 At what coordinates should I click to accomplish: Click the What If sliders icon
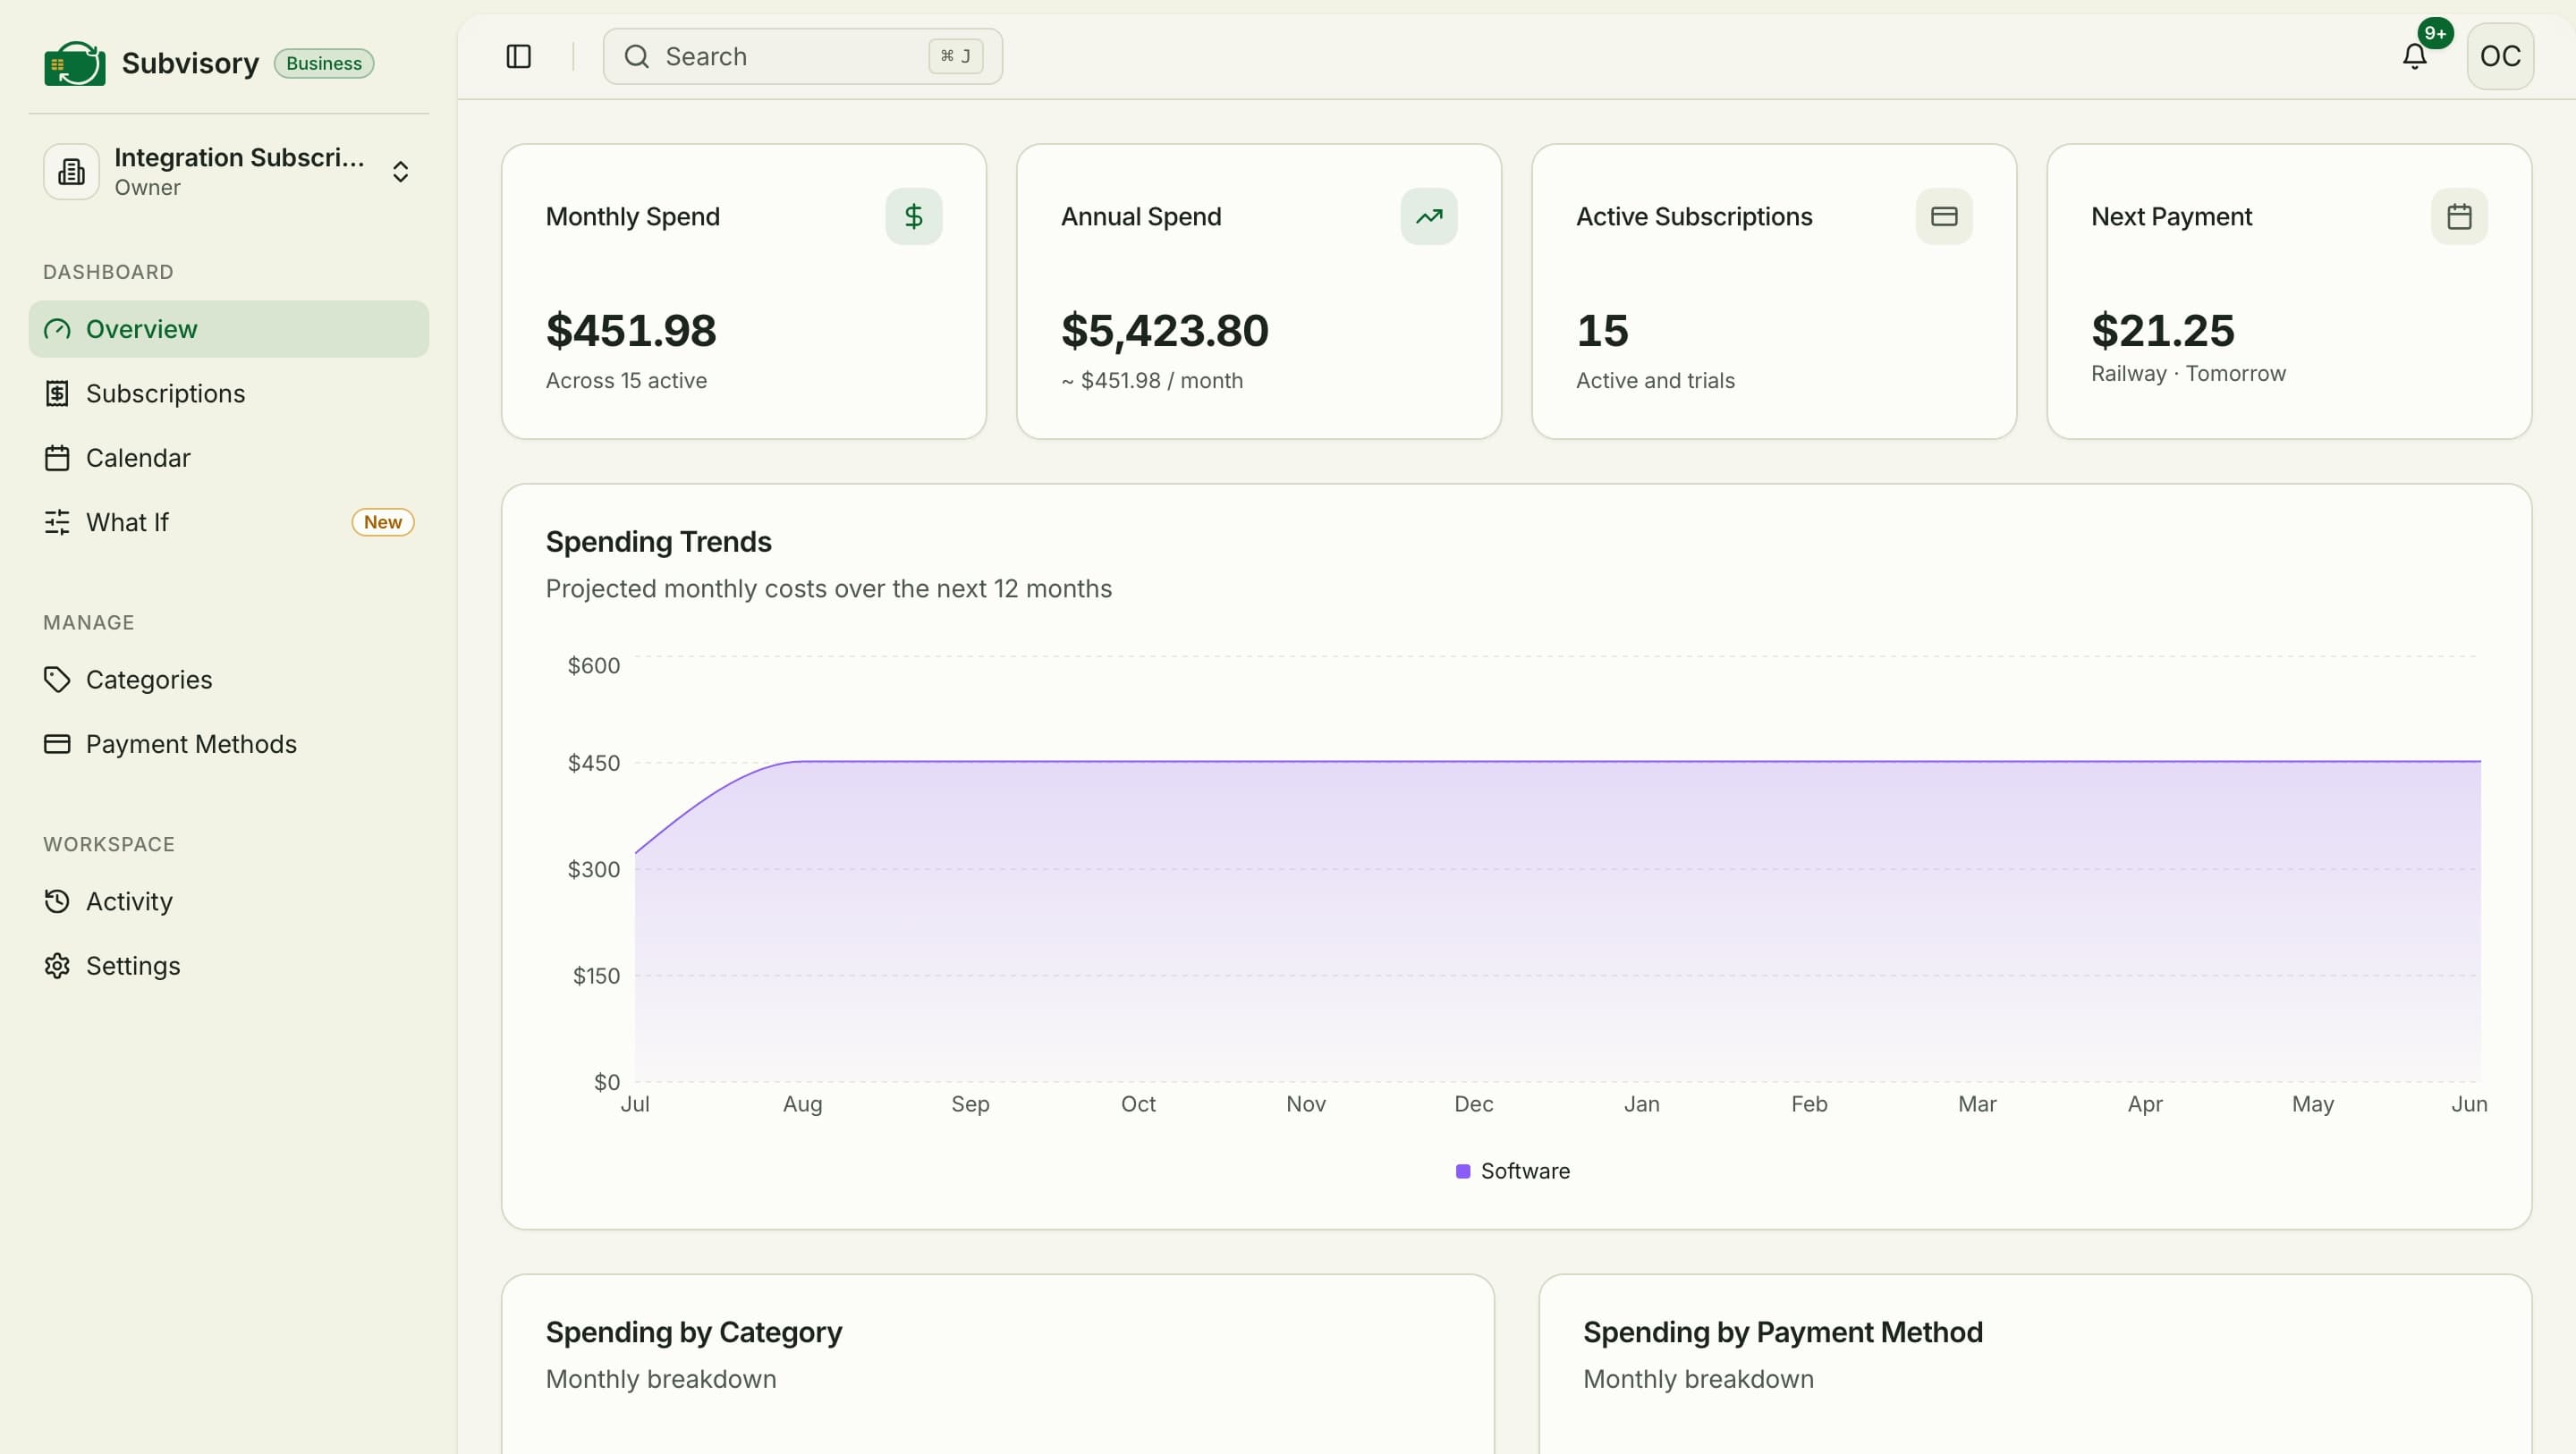point(57,522)
